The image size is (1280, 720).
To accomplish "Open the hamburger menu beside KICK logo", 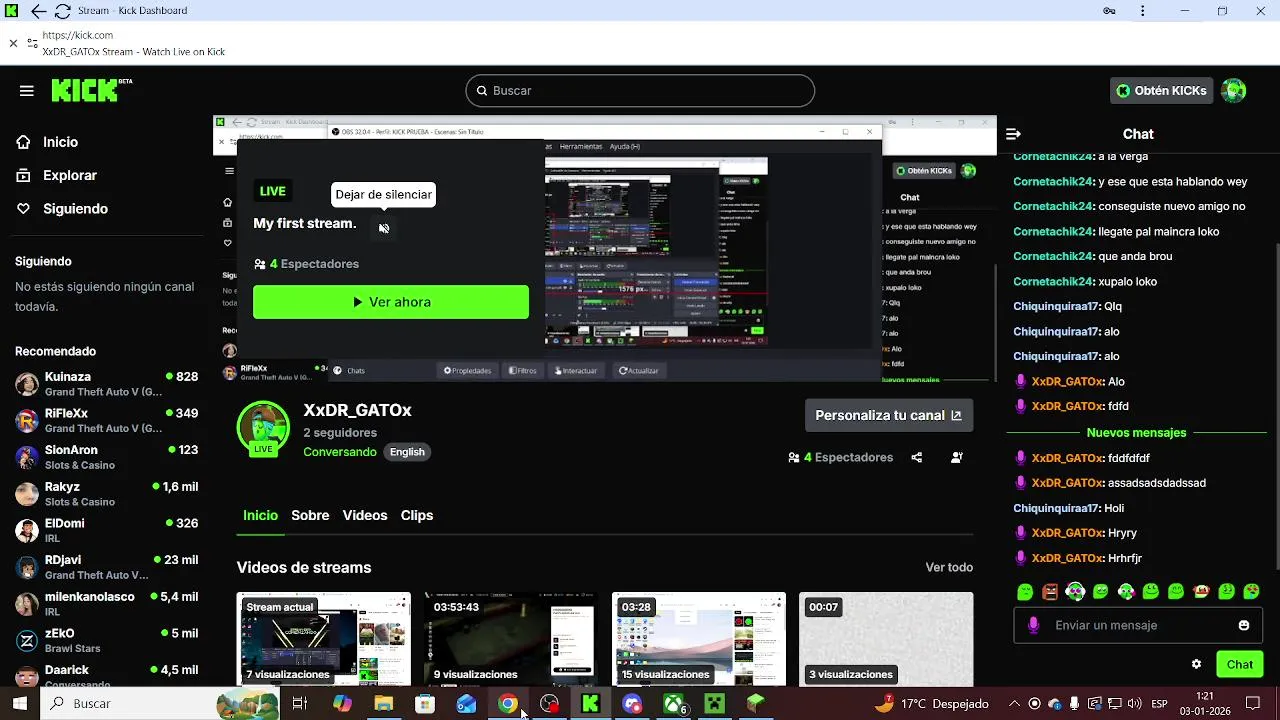I will click(27, 91).
